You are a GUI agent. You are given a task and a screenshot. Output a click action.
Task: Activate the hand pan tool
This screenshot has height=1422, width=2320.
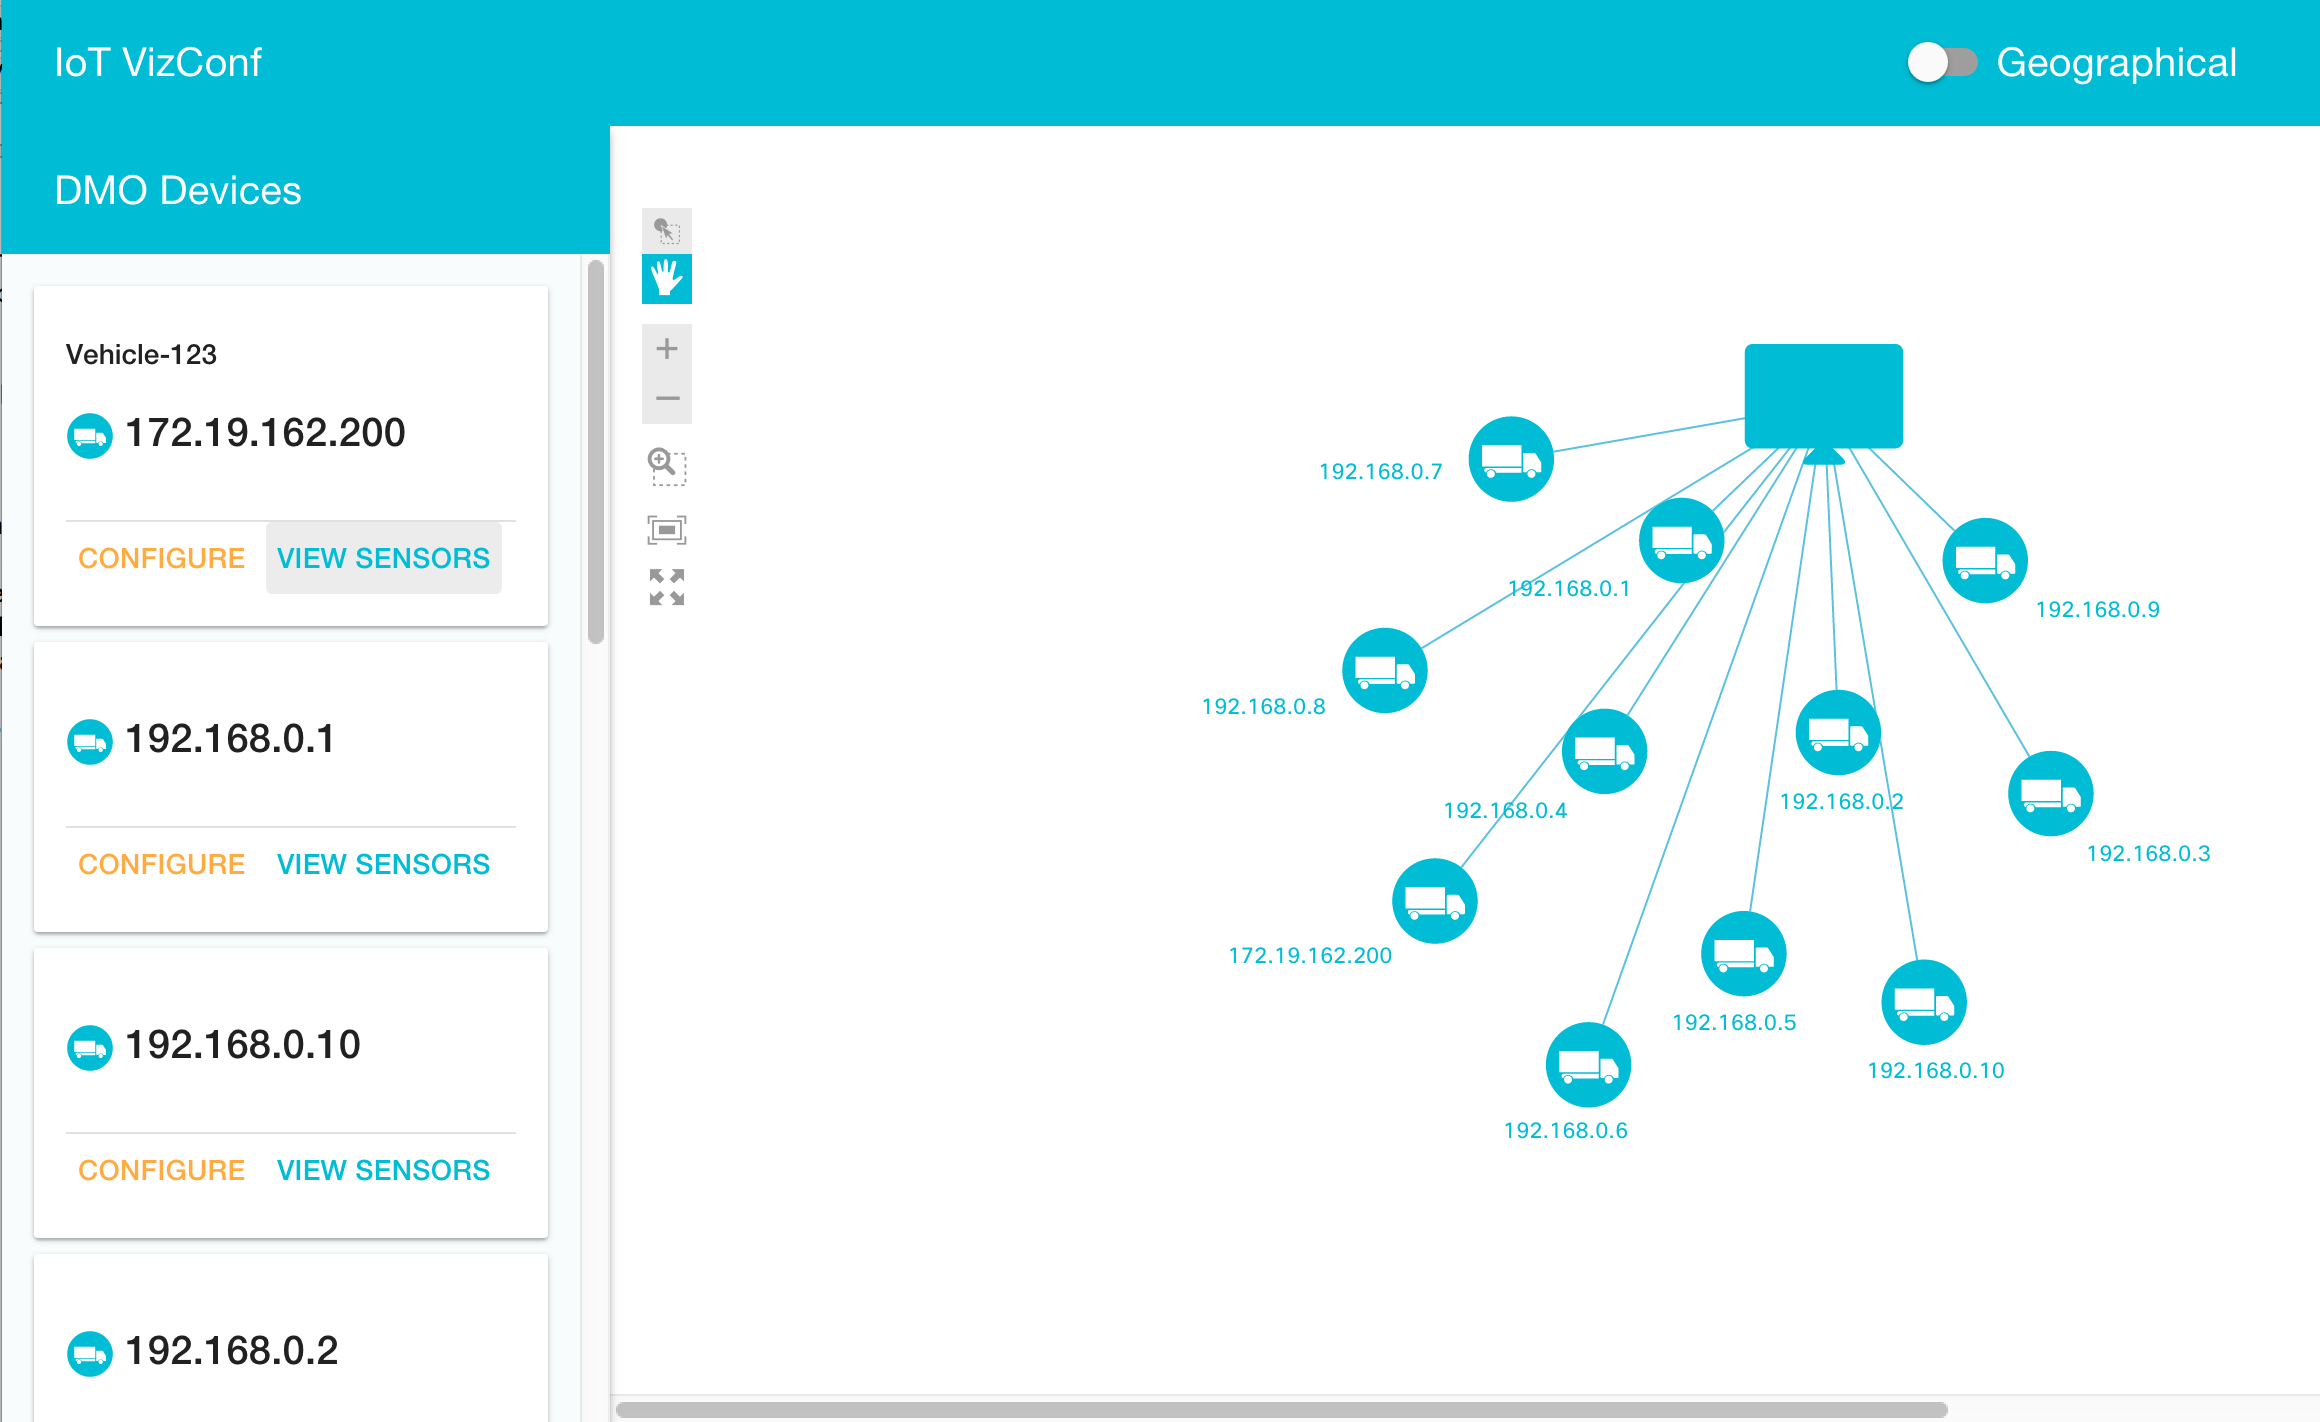(x=666, y=279)
